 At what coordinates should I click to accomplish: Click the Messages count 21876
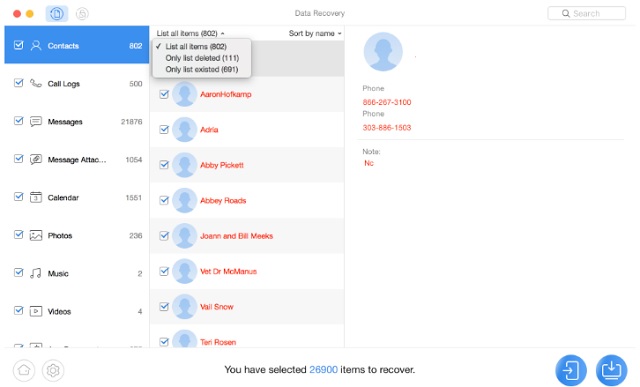(131, 122)
